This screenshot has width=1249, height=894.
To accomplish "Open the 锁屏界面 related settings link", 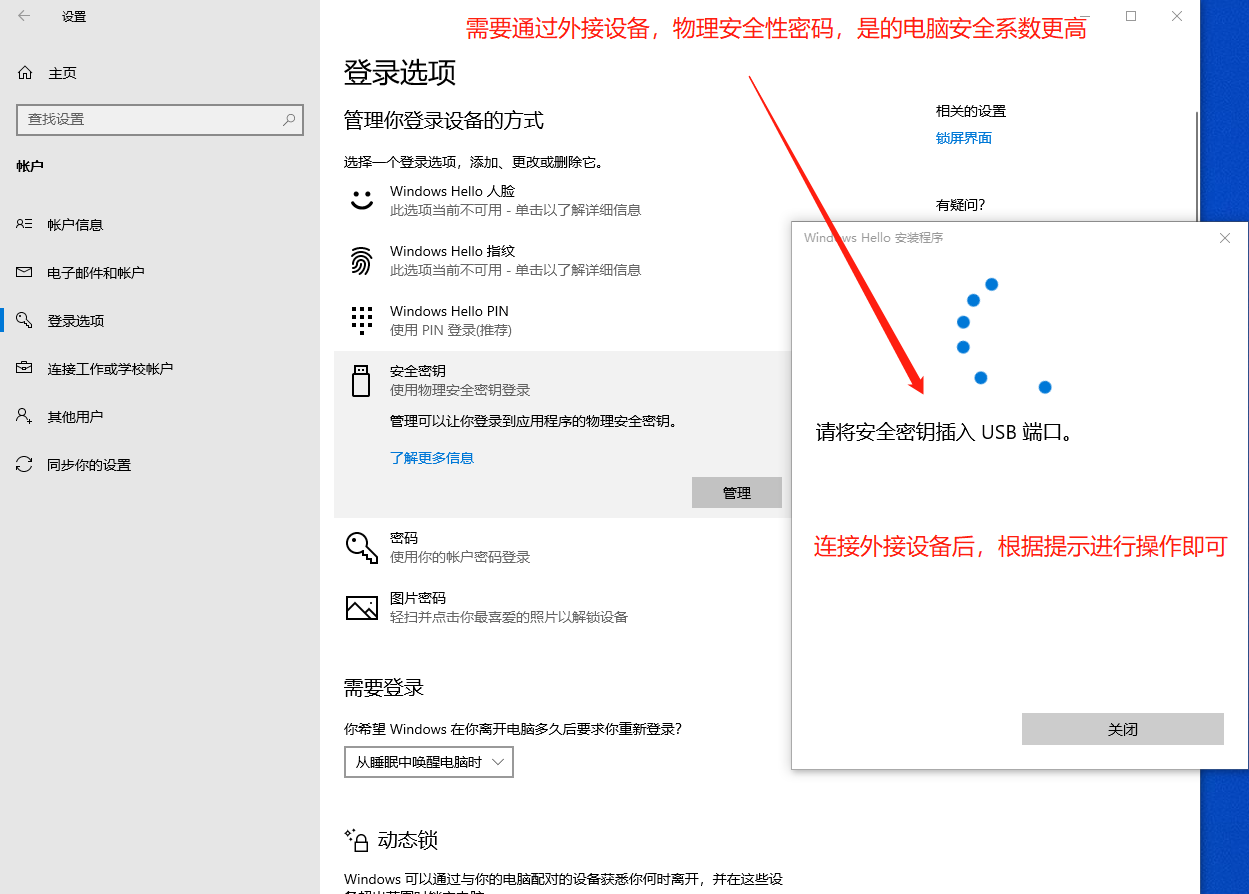I will [963, 137].
